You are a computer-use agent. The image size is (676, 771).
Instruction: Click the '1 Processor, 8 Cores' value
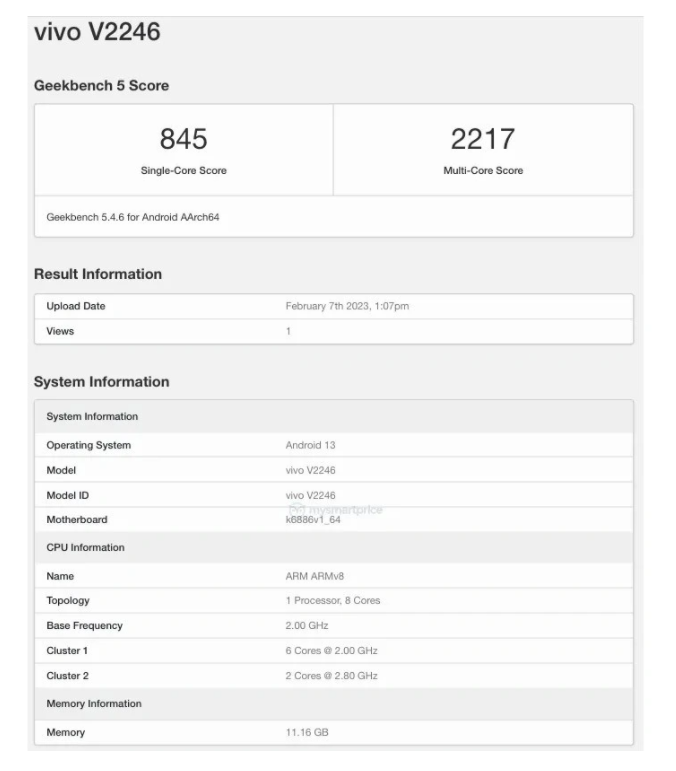tap(333, 600)
